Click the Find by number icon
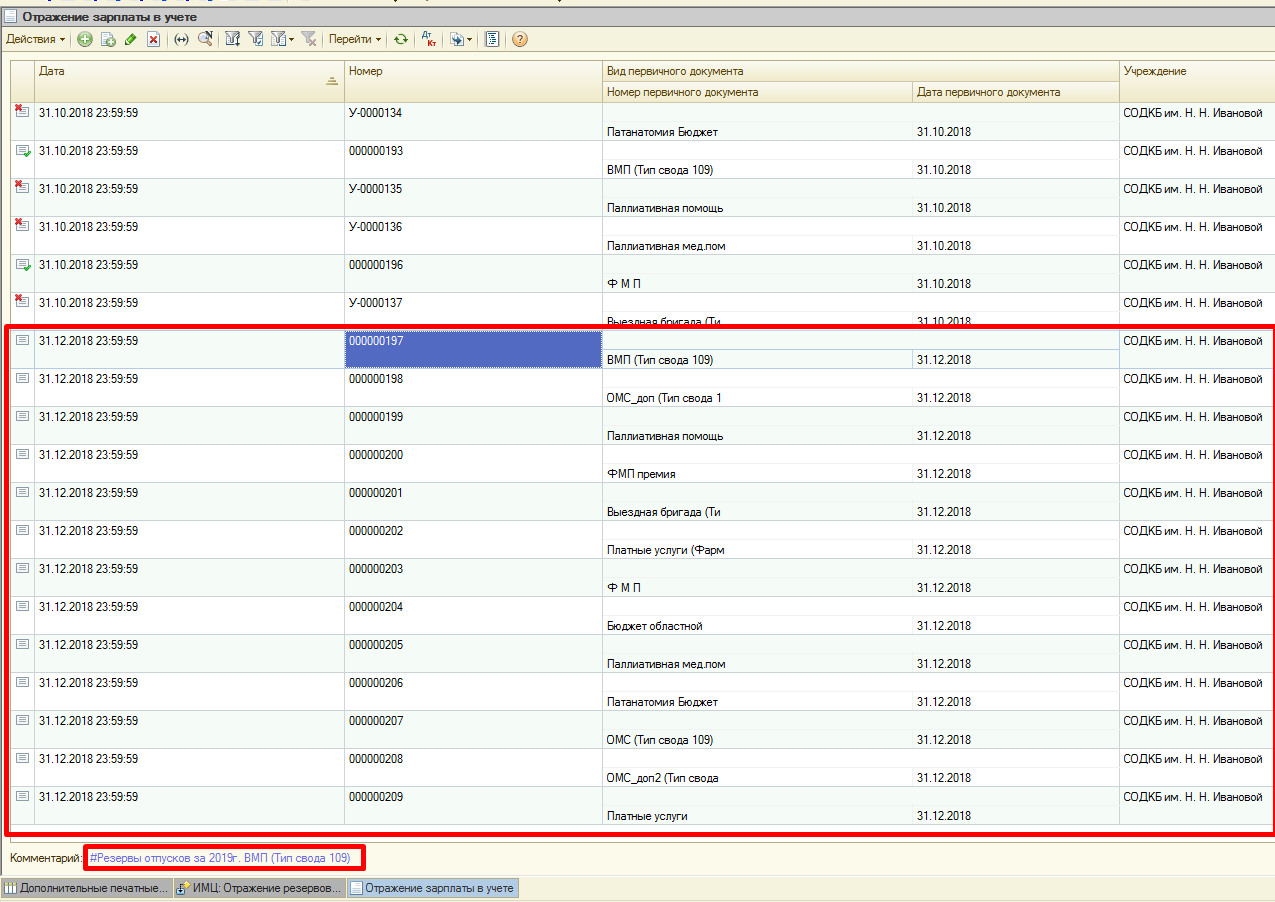This screenshot has width=1275, height=902. (x=205, y=39)
